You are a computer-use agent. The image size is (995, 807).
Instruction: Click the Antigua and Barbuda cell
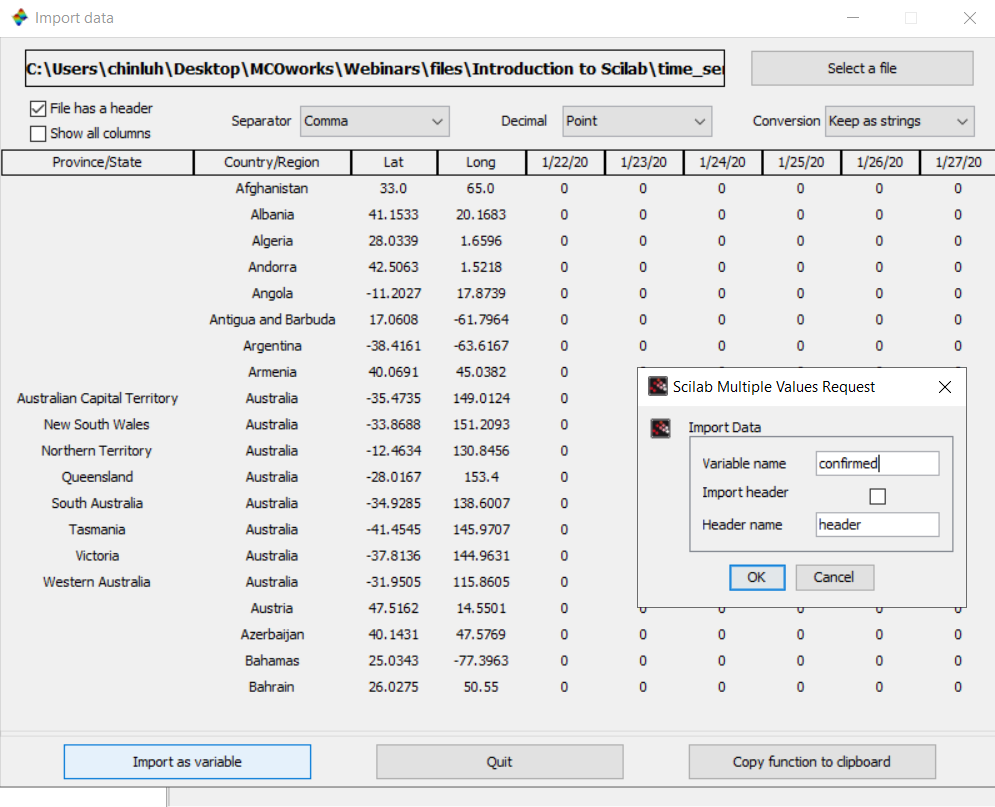pyautogui.click(x=272, y=320)
